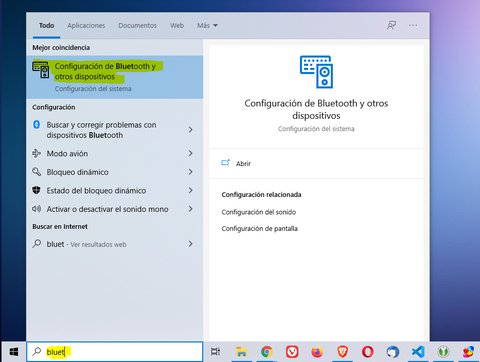Switch to the Web tab
The height and width of the screenshot is (362, 480).
pyautogui.click(x=177, y=25)
